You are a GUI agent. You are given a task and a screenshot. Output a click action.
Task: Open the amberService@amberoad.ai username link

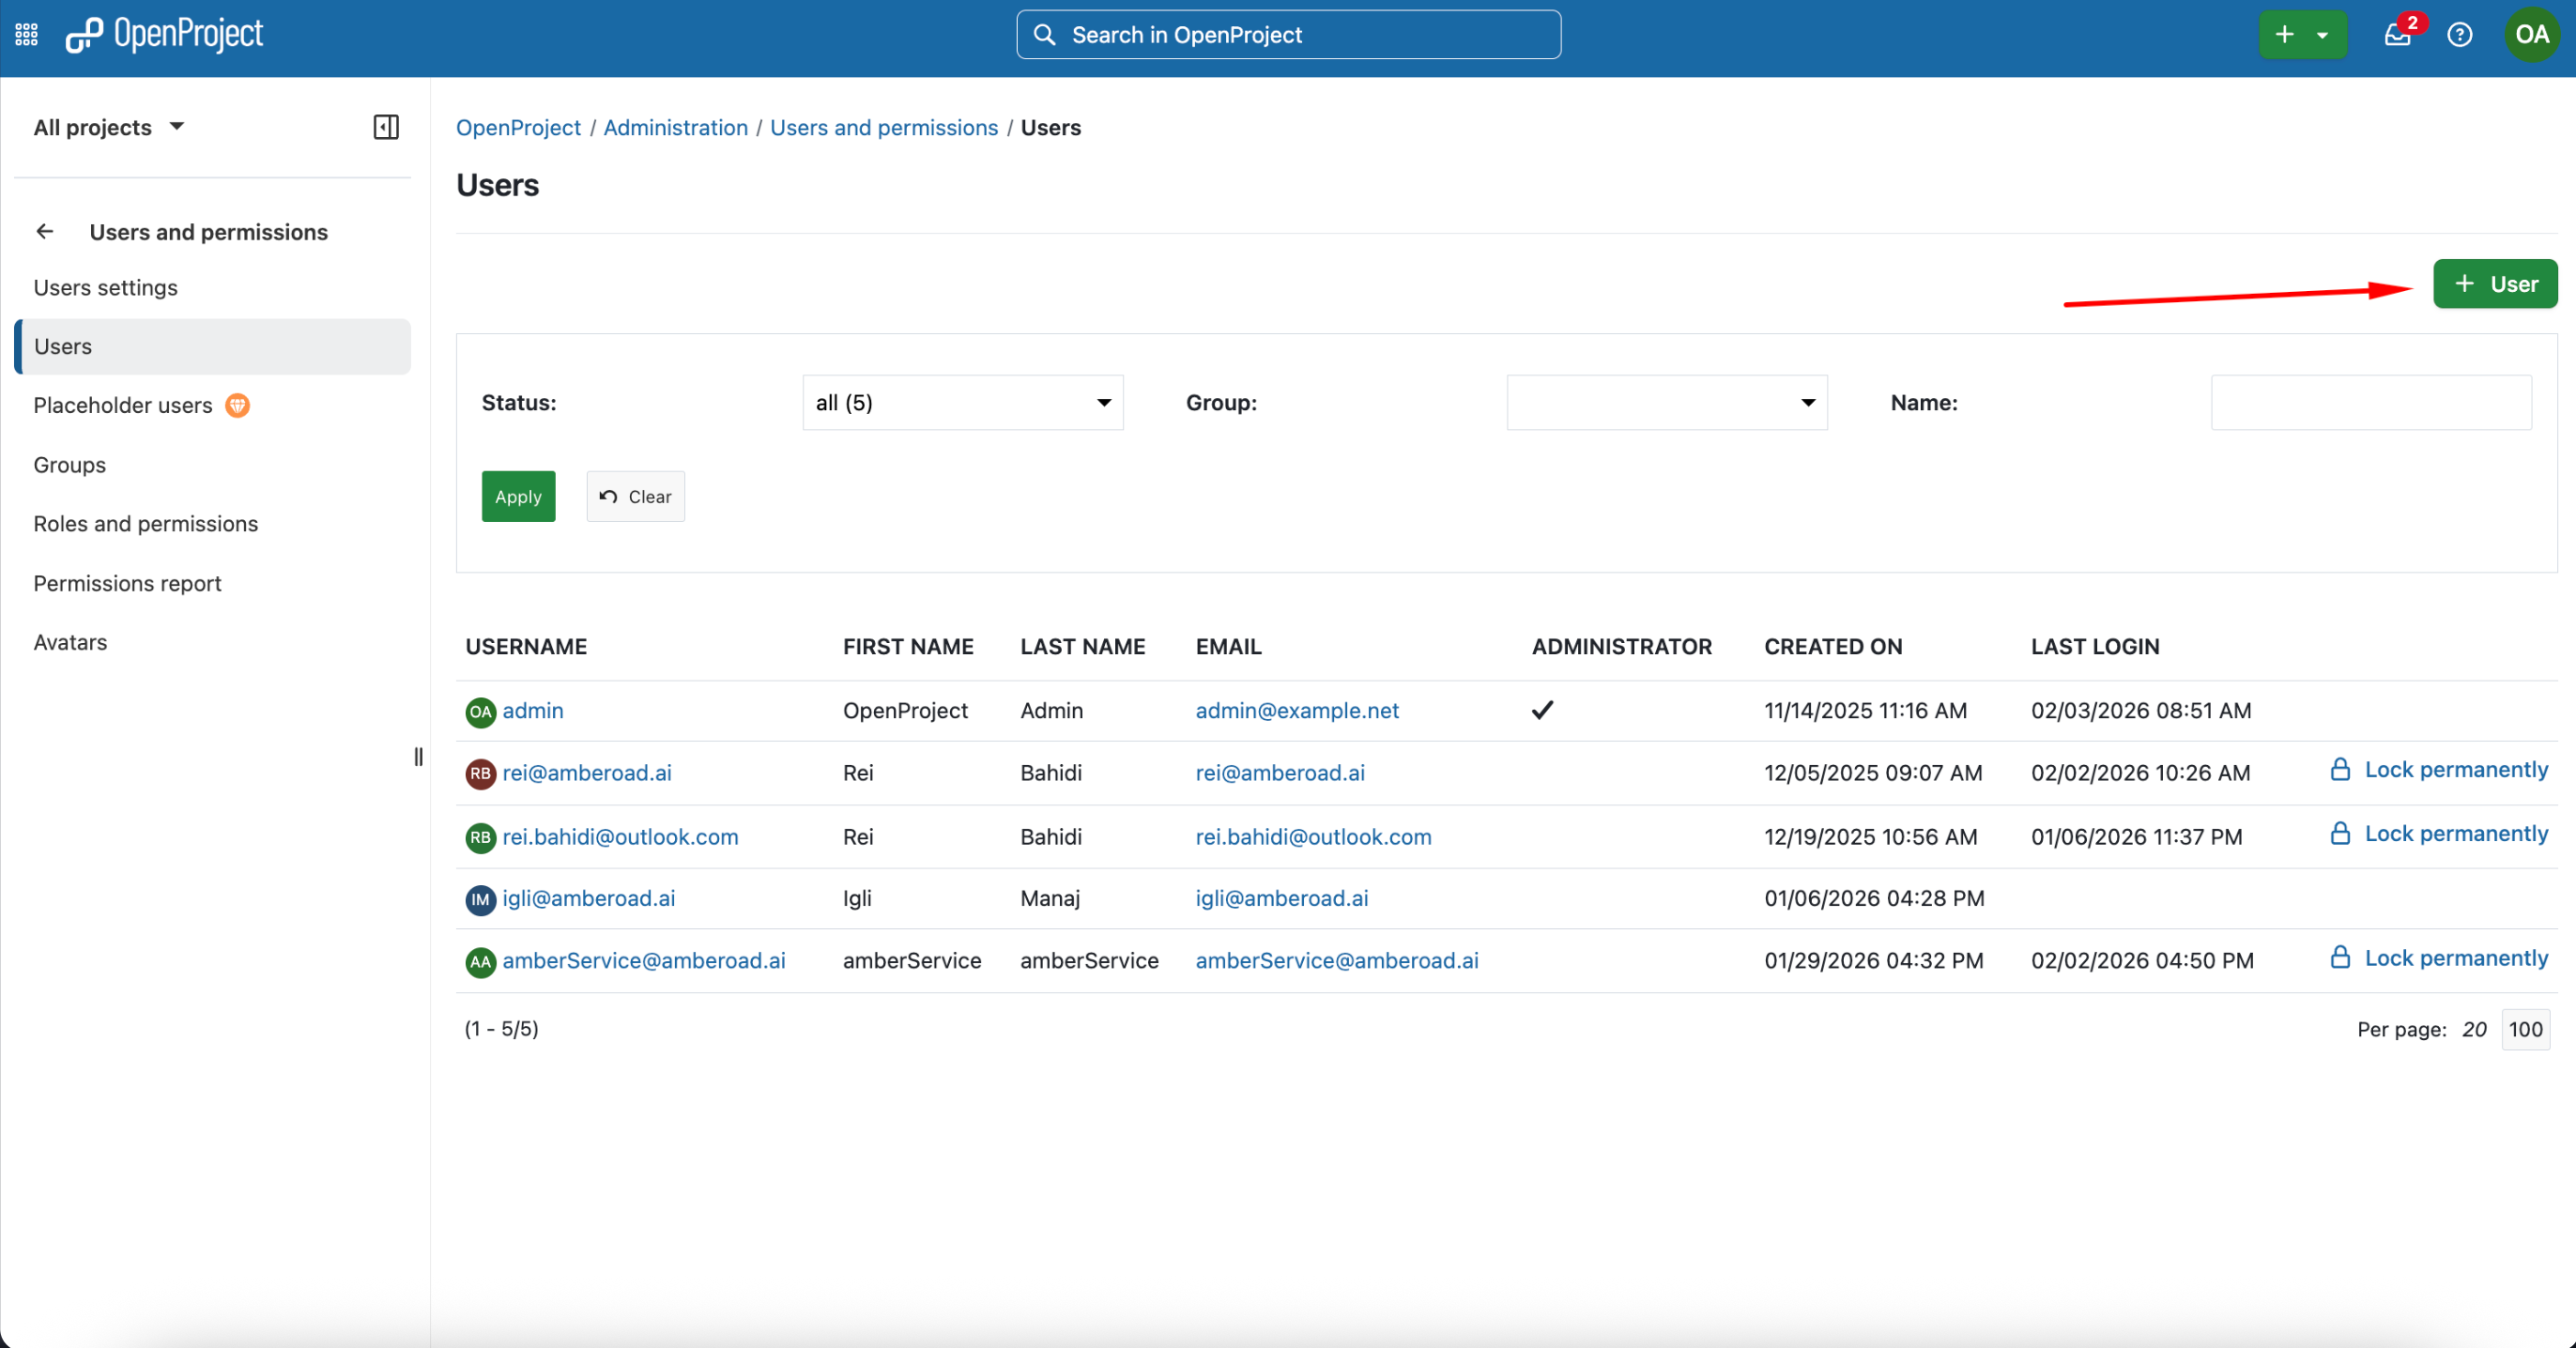pos(644,960)
